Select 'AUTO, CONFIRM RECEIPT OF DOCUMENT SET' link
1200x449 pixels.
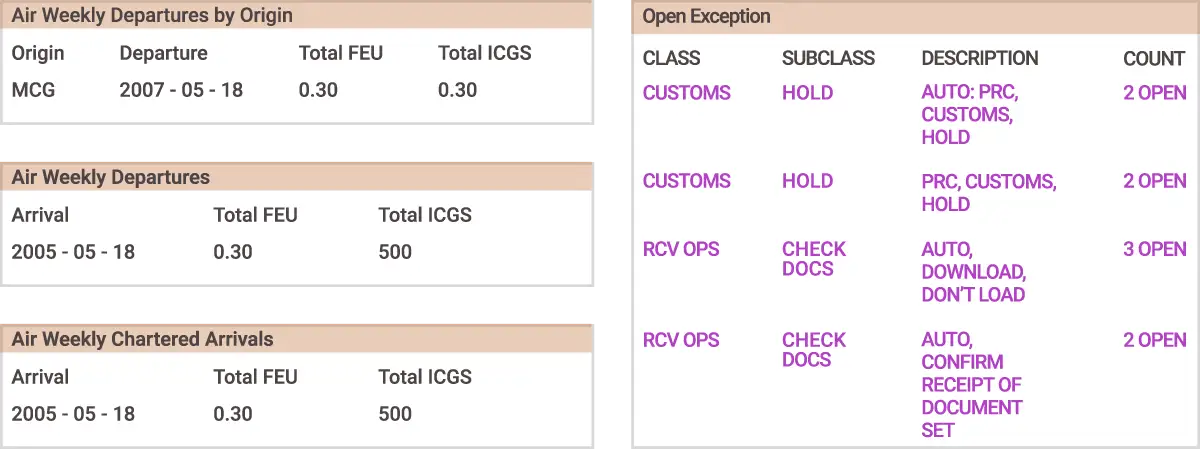971,385
